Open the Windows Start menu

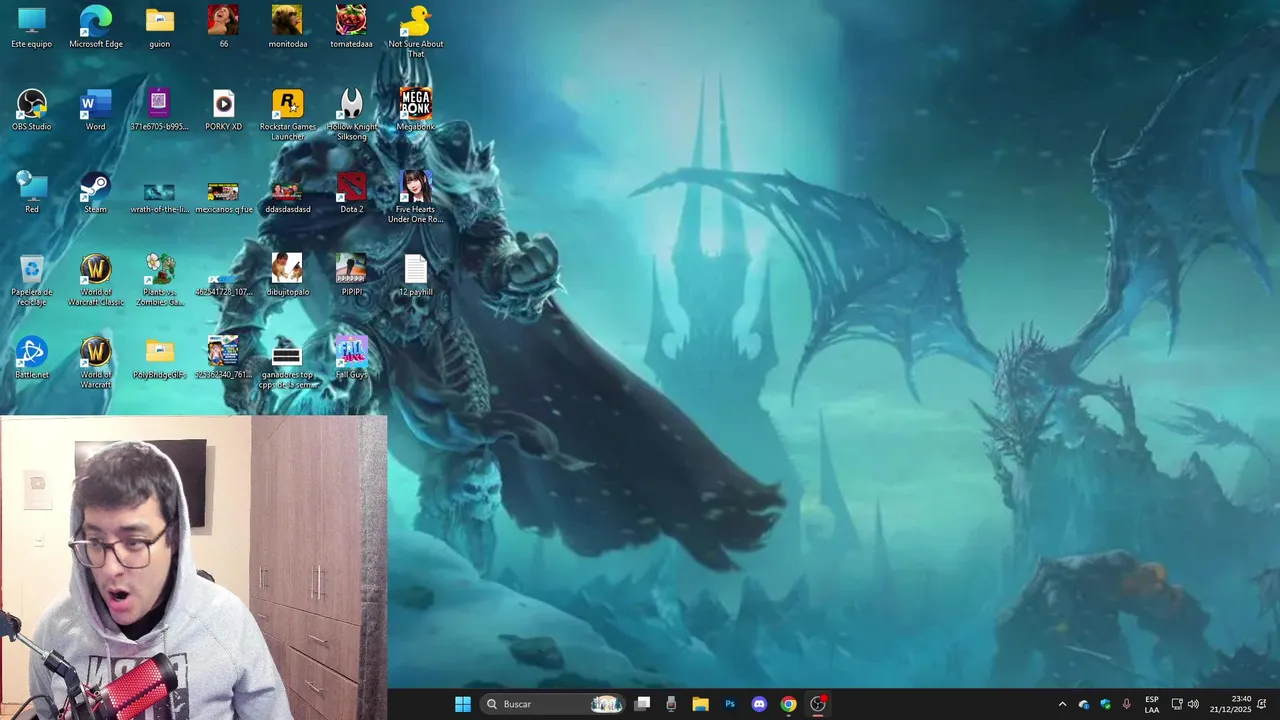point(463,704)
